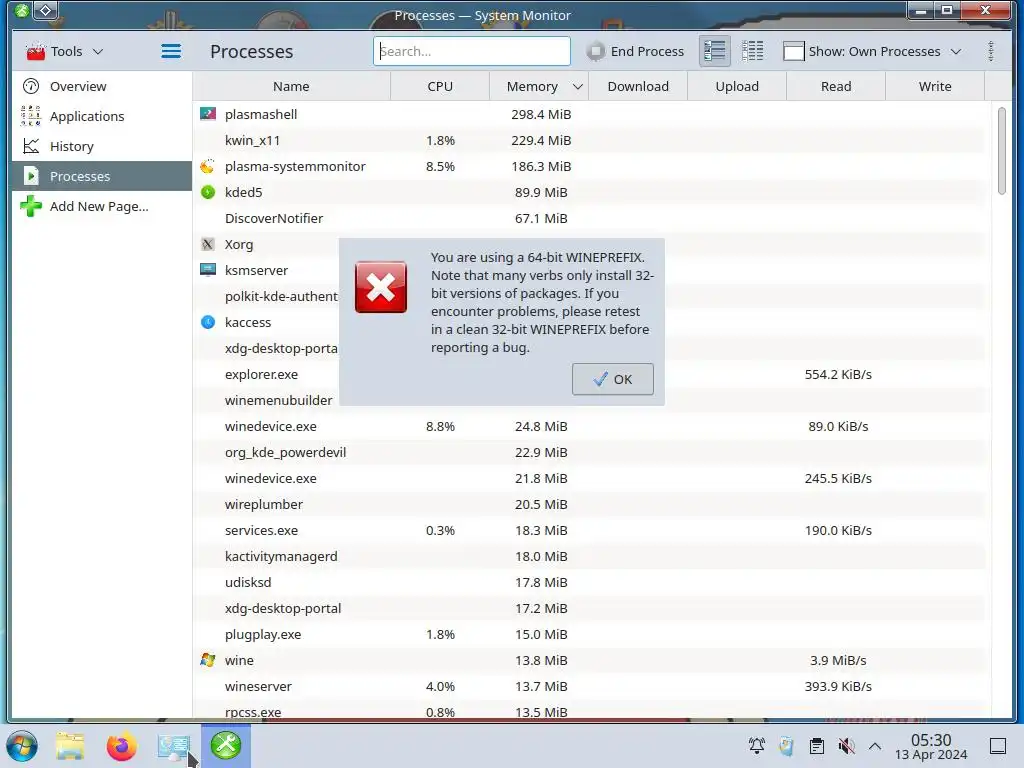Focus the Search field
Screen dimensions: 1024x768
(472, 51)
